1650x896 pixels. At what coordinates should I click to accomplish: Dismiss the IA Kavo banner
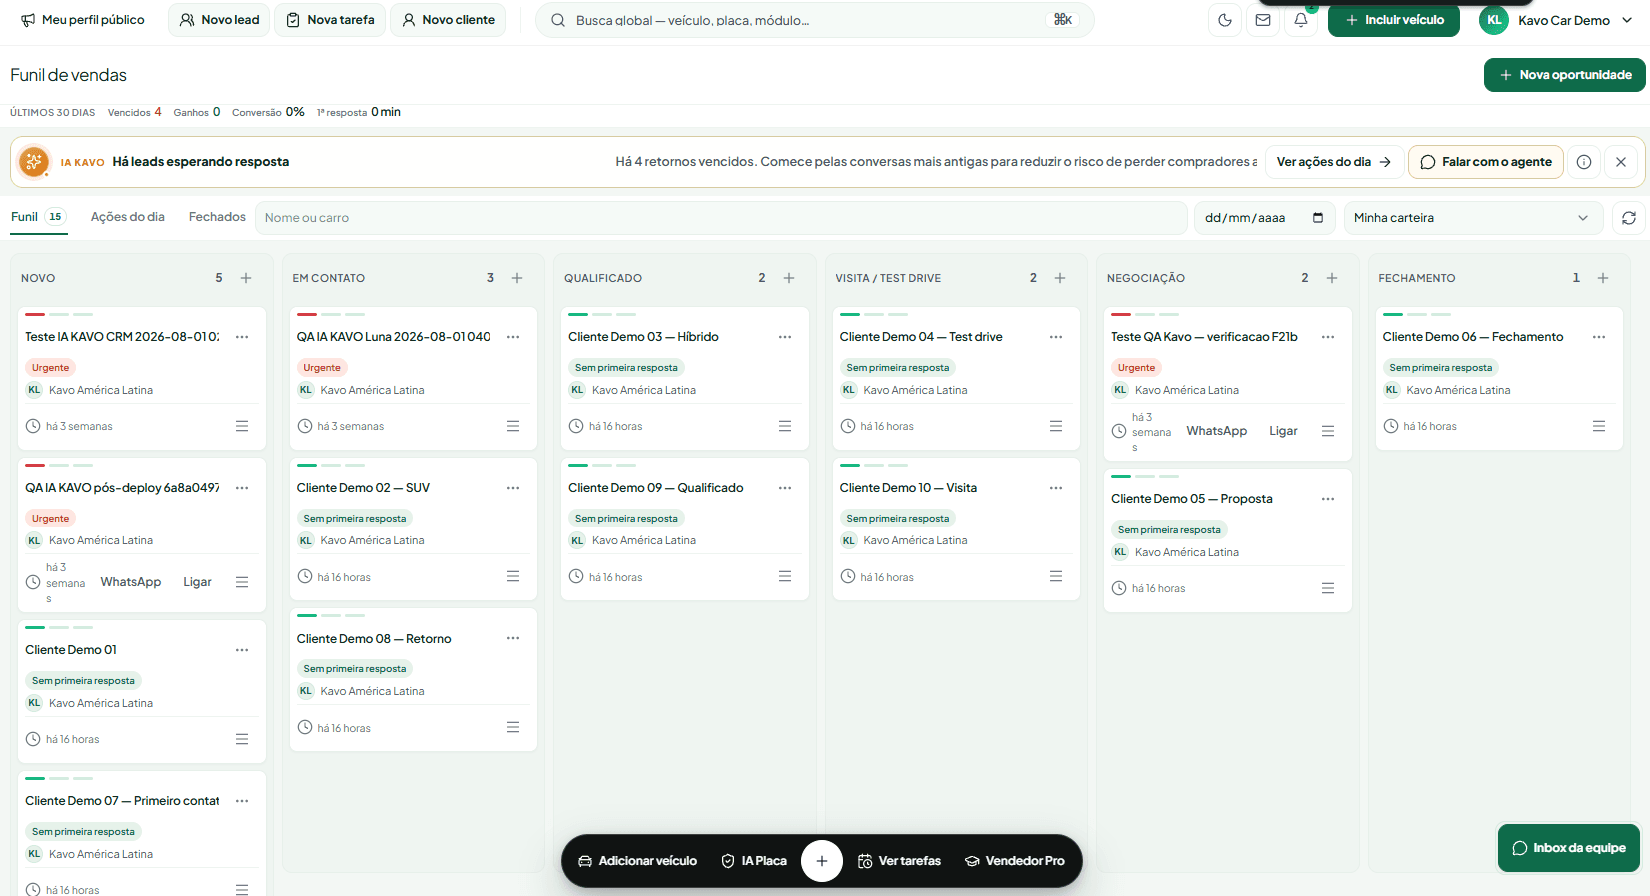pos(1621,162)
